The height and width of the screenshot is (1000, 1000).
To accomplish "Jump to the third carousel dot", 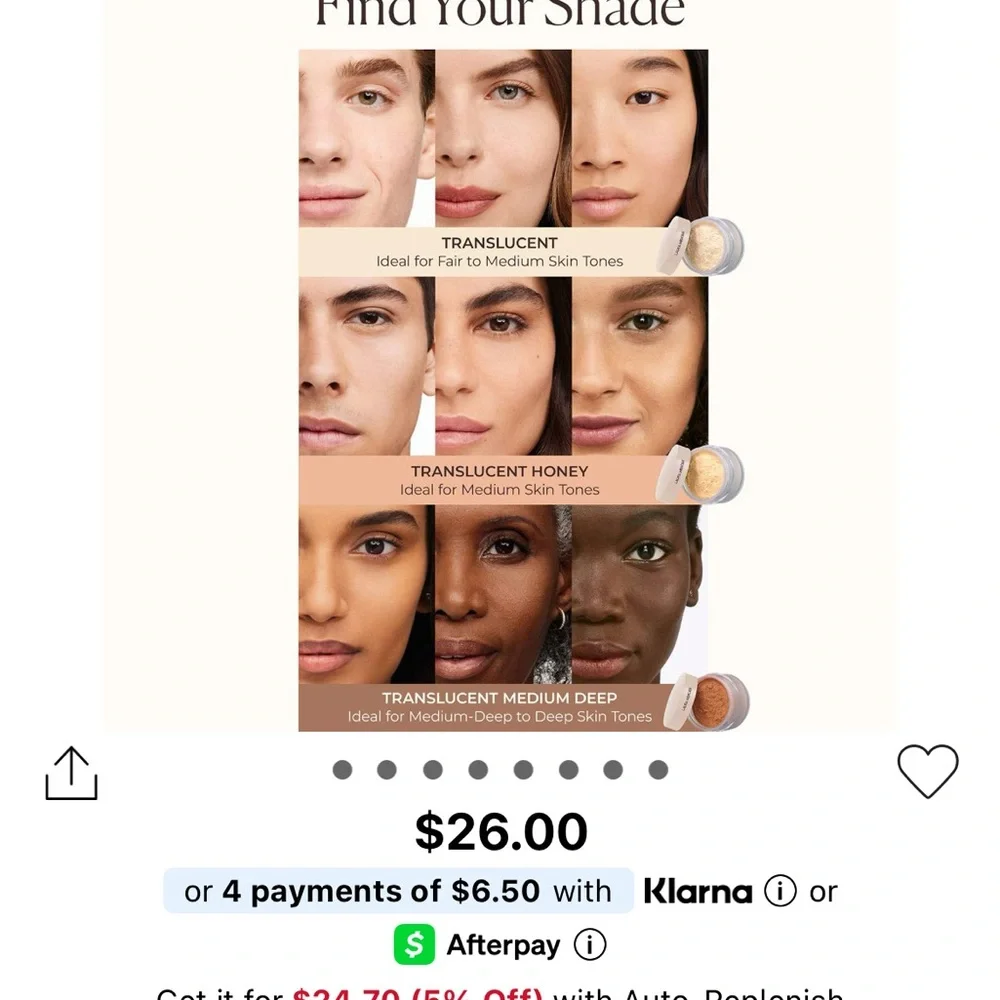I will (x=433, y=769).
